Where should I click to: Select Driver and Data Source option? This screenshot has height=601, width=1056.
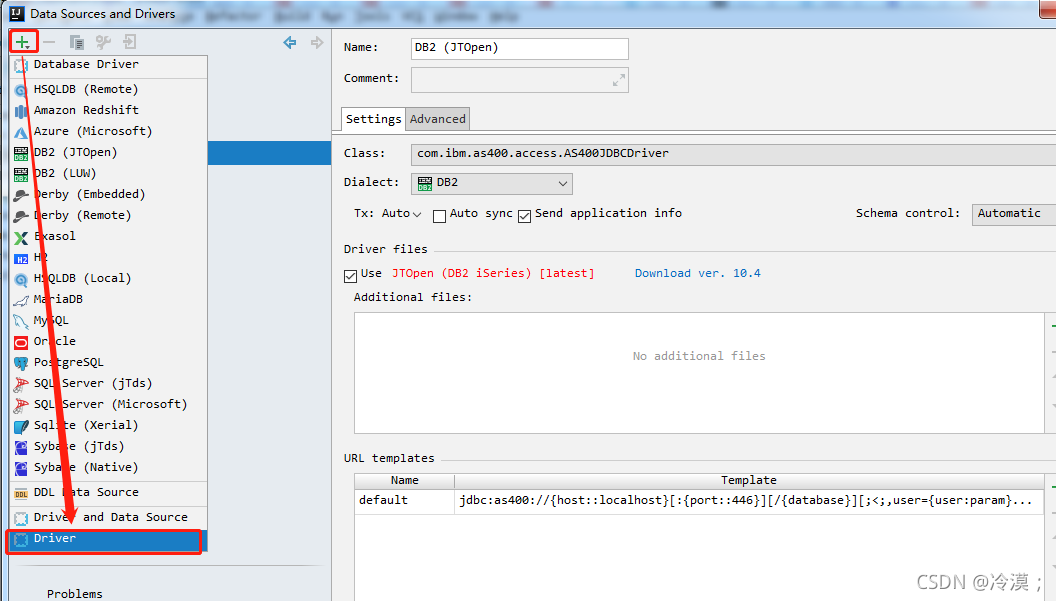[108, 517]
